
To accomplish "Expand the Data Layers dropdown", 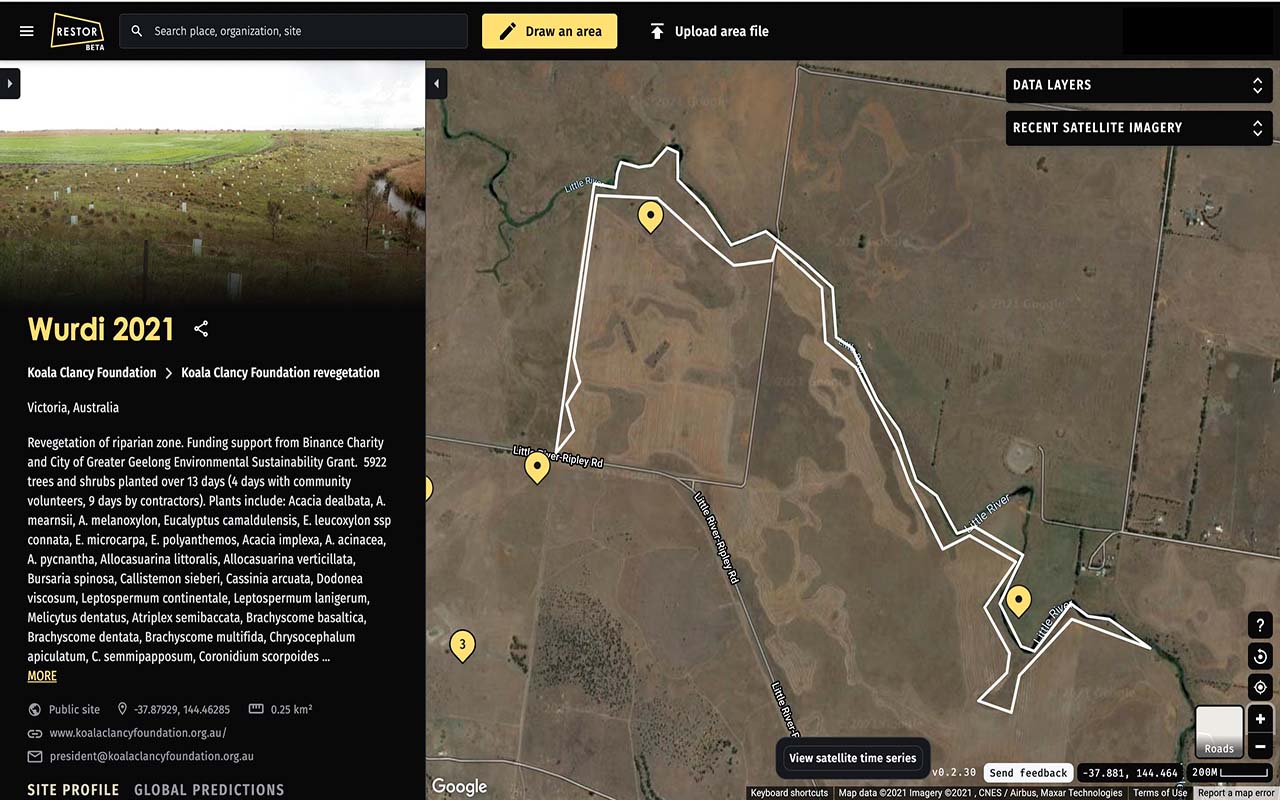I will tap(1139, 85).
